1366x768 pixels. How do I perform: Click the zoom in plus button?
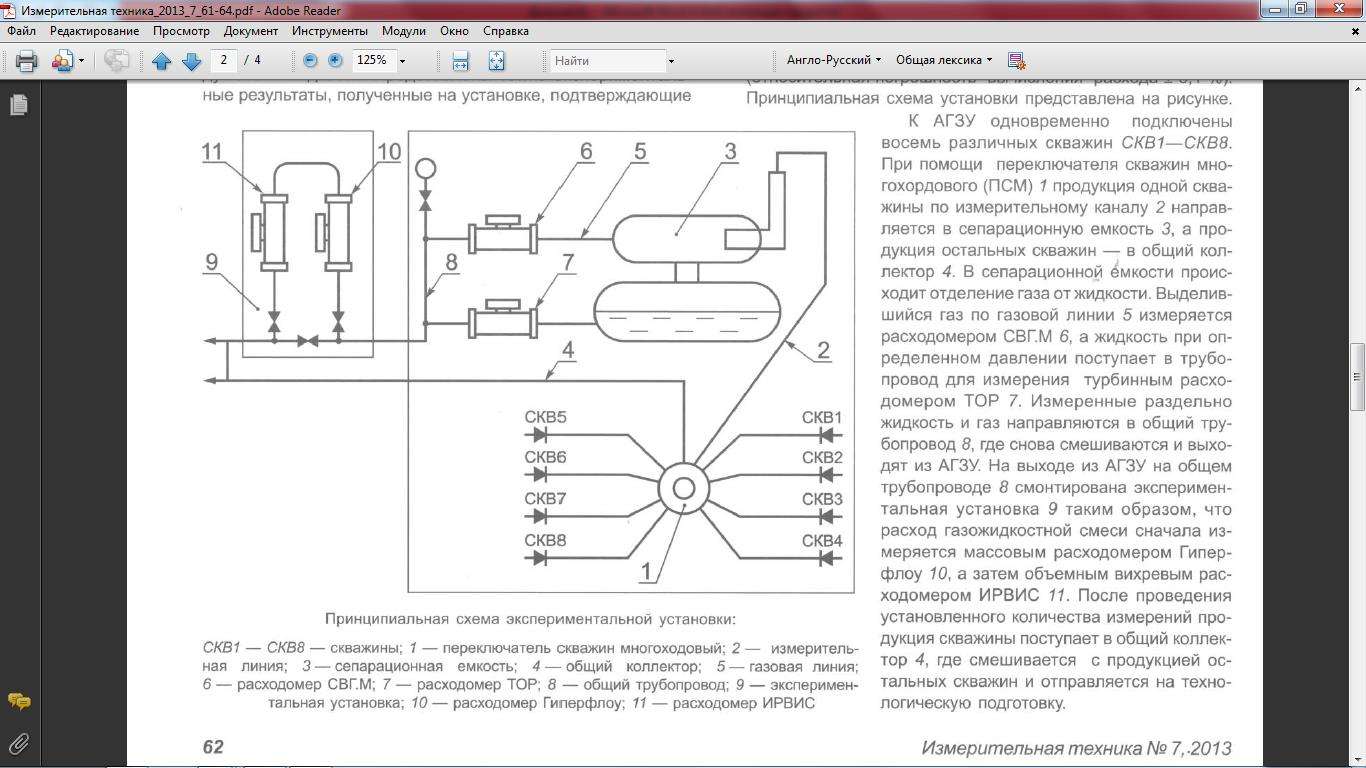click(x=335, y=61)
